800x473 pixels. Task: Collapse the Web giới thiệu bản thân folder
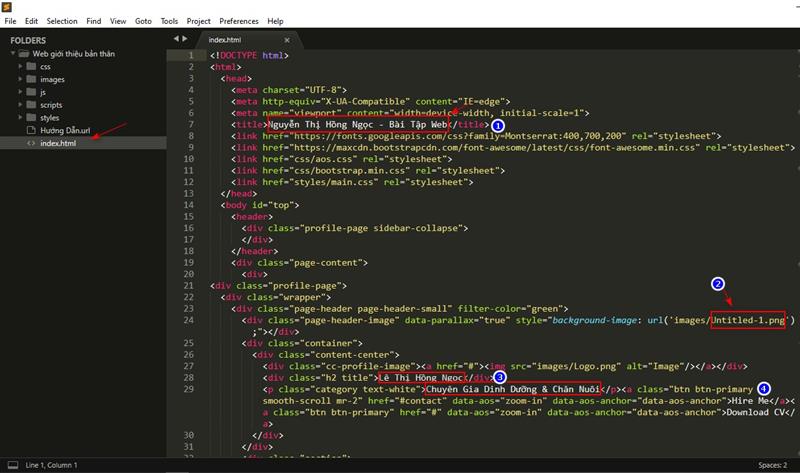(x=11, y=54)
